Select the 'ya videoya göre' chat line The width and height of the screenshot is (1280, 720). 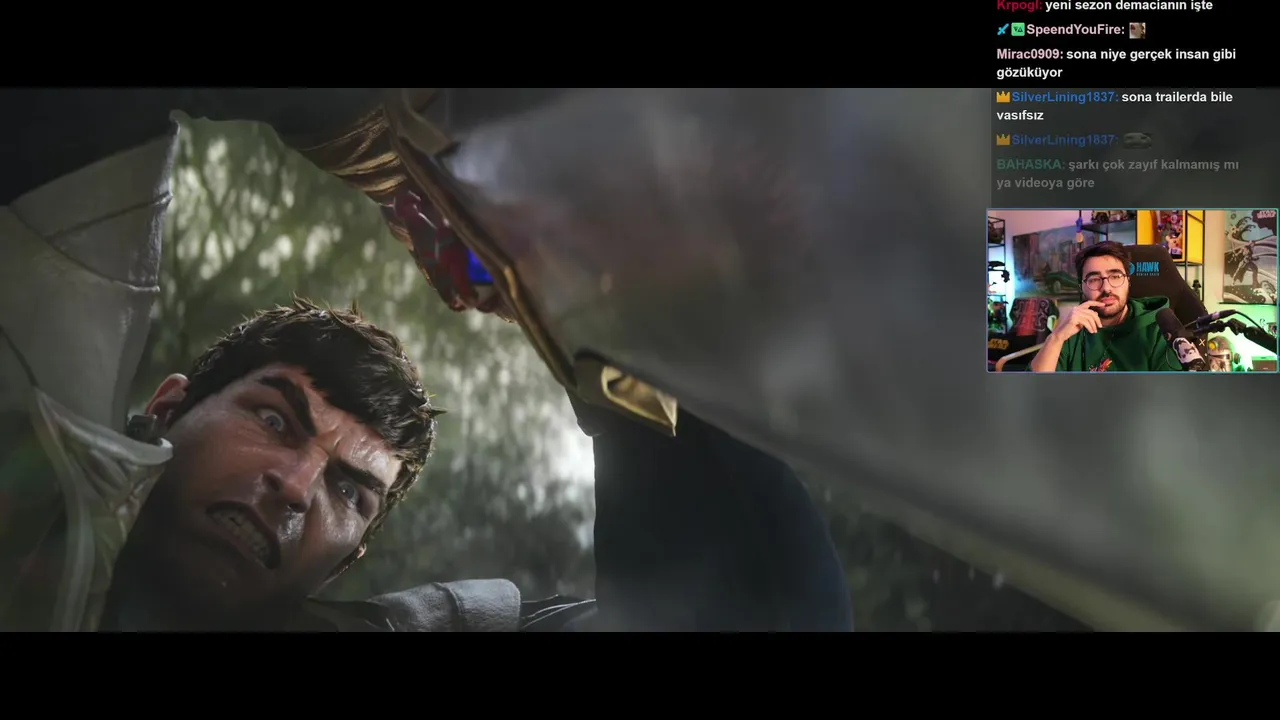(x=1045, y=183)
